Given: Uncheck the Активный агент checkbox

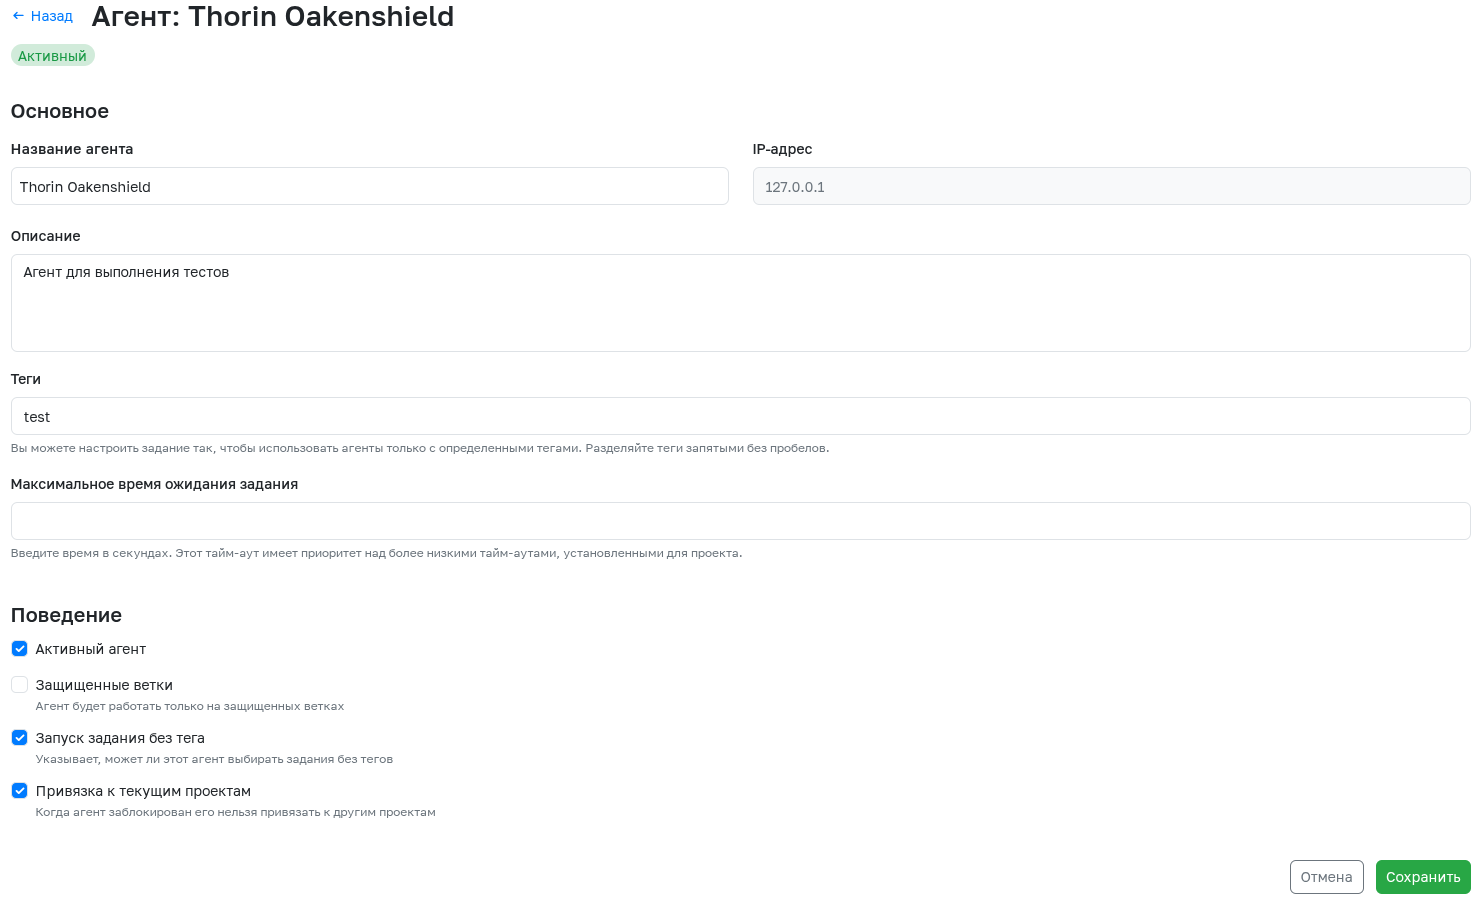Looking at the screenshot, I should [19, 649].
